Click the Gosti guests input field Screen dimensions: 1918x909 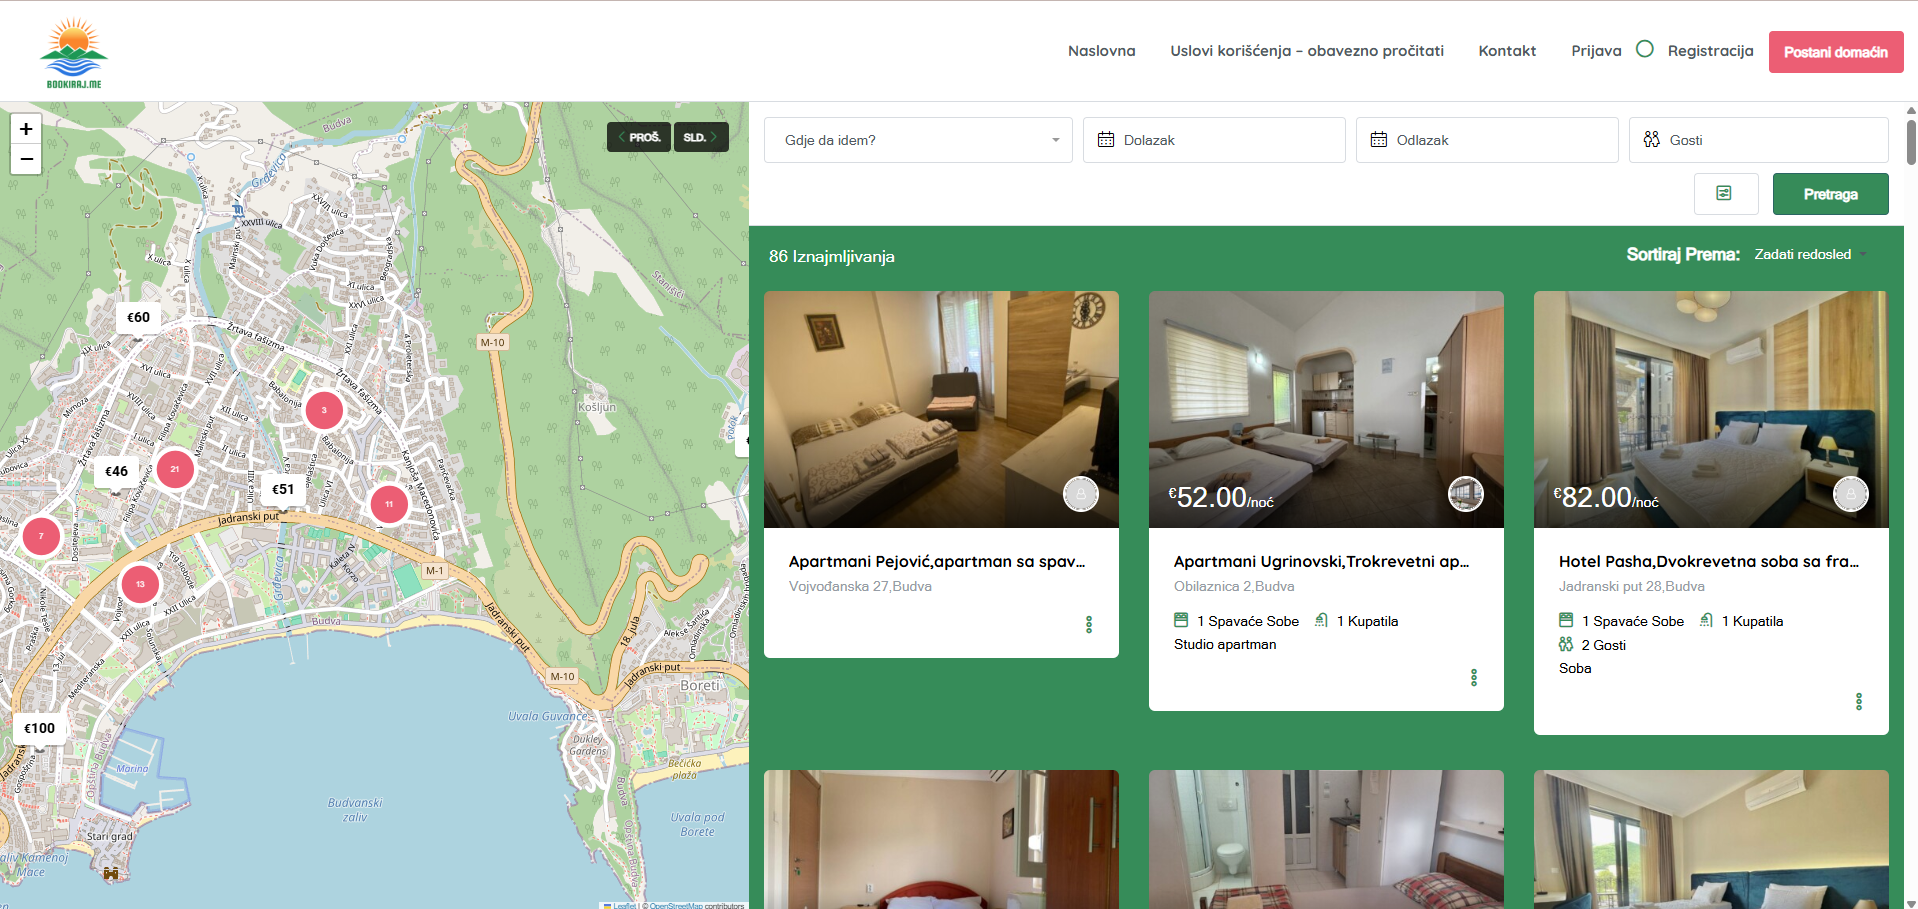[1758, 140]
